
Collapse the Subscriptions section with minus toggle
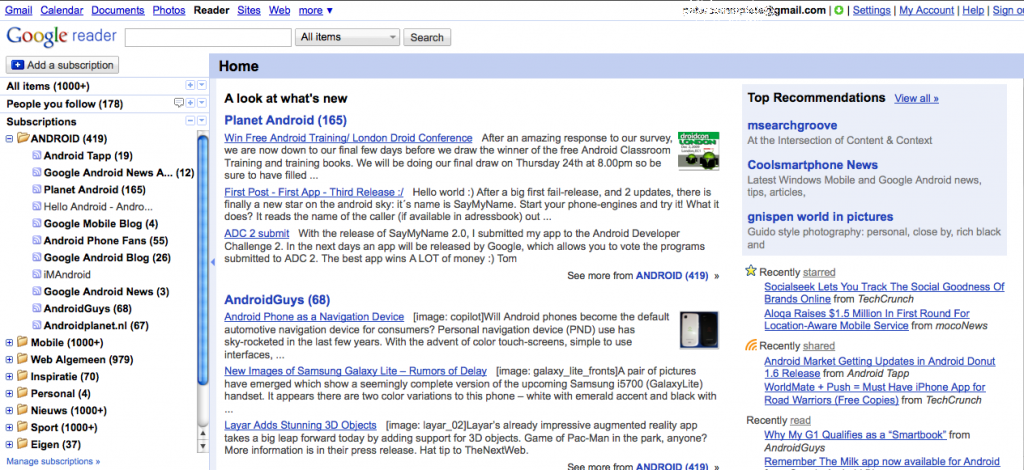(190, 121)
